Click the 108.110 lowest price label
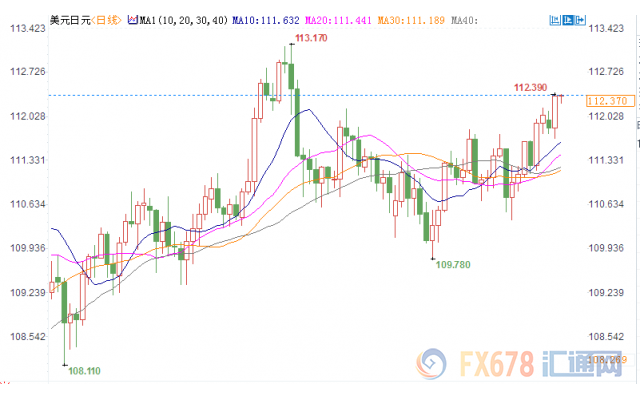640x400 pixels. (84, 371)
